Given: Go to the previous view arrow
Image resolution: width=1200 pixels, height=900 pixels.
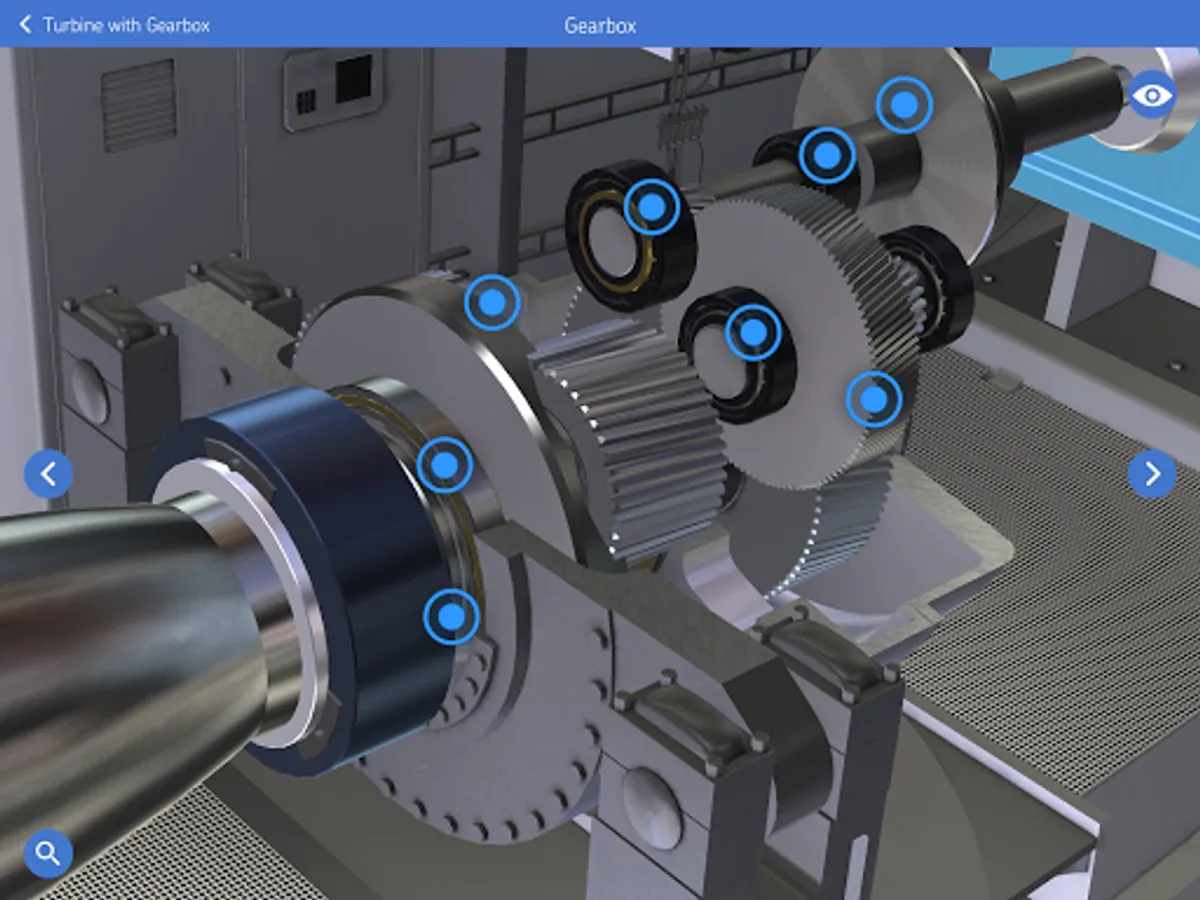Looking at the screenshot, I should (48, 473).
